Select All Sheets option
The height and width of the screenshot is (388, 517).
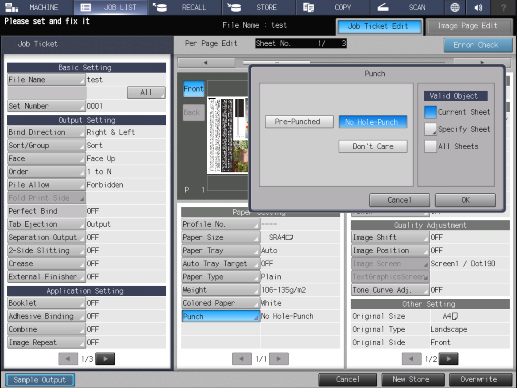tap(430, 146)
